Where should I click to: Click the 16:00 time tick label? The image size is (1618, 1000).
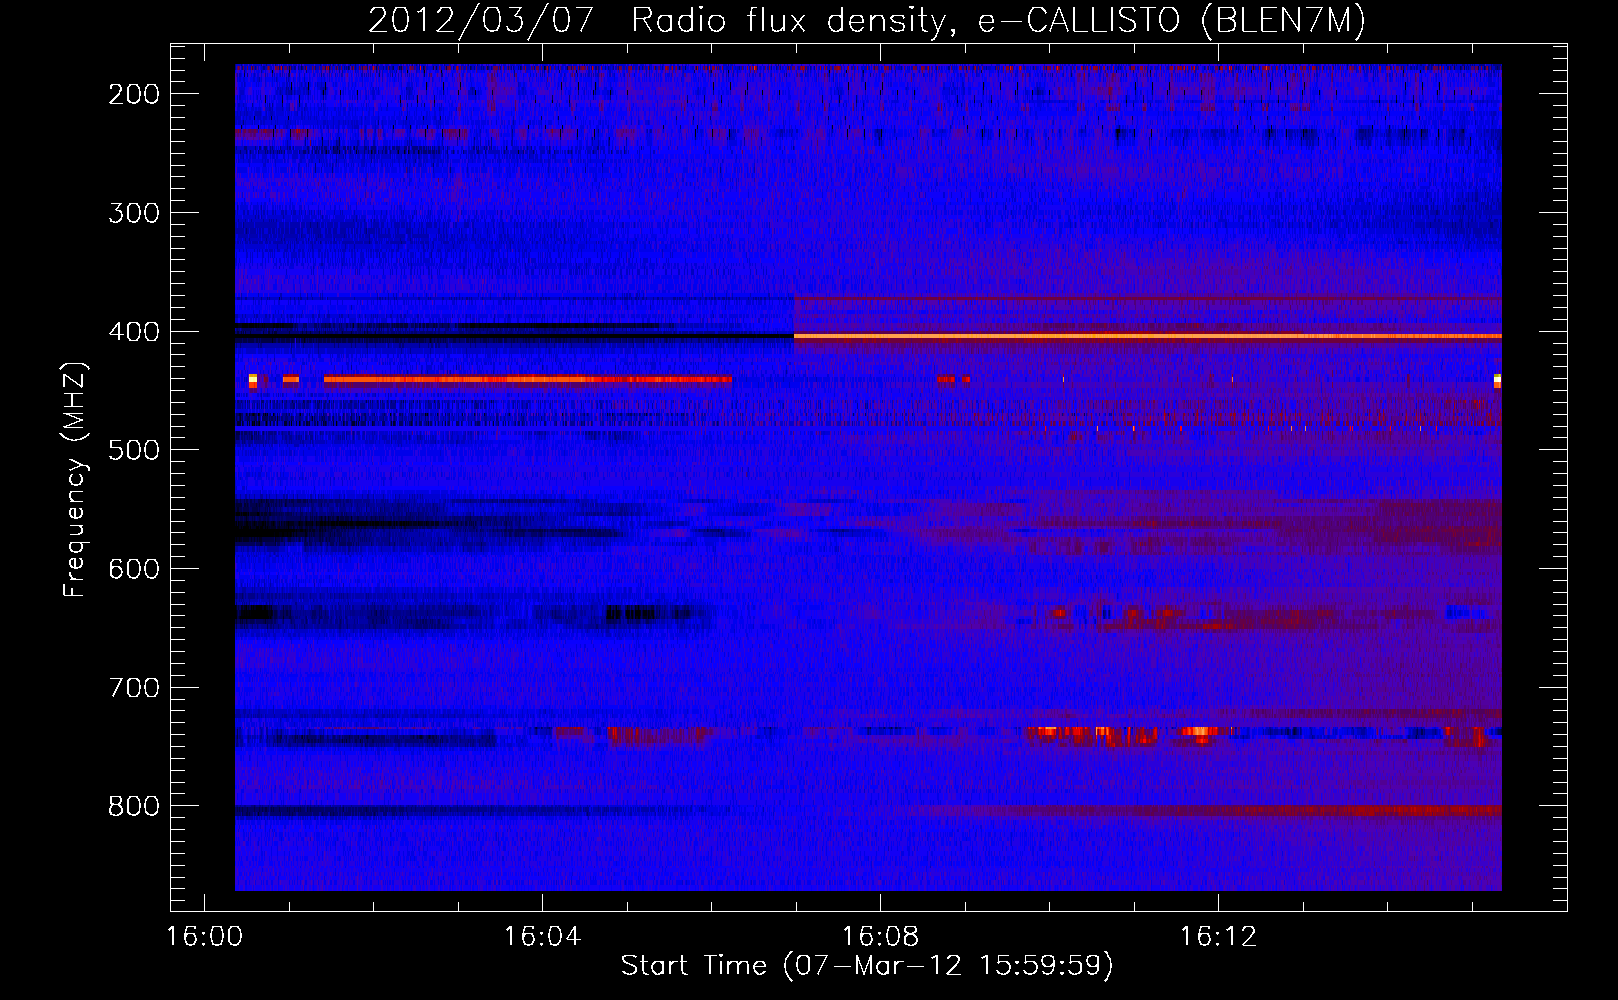[x=205, y=937]
